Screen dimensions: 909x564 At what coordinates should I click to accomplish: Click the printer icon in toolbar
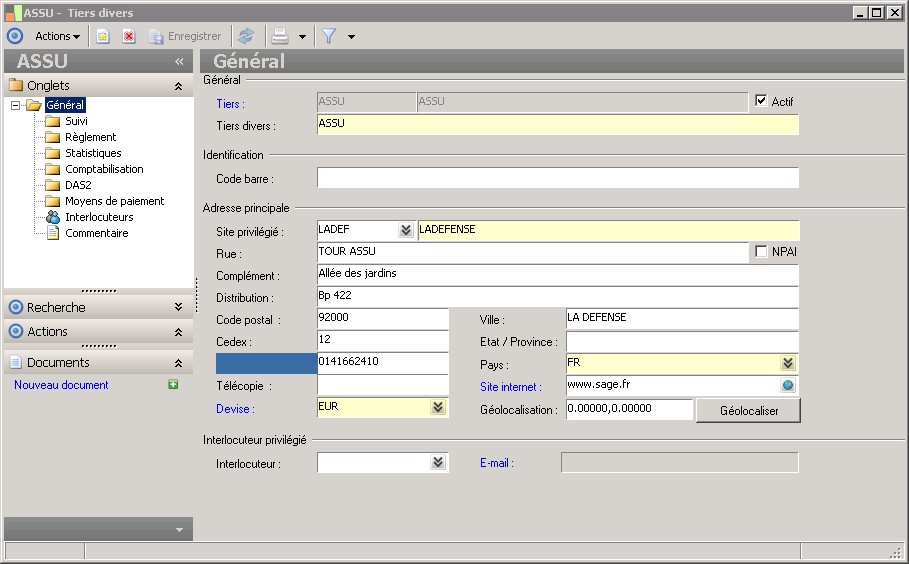point(281,36)
